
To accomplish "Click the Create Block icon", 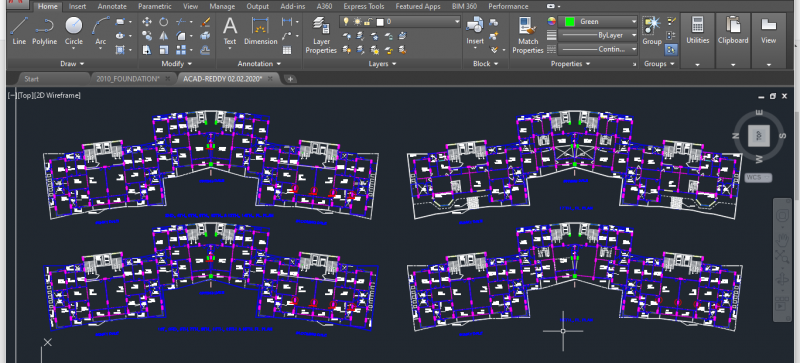I will pos(493,22).
